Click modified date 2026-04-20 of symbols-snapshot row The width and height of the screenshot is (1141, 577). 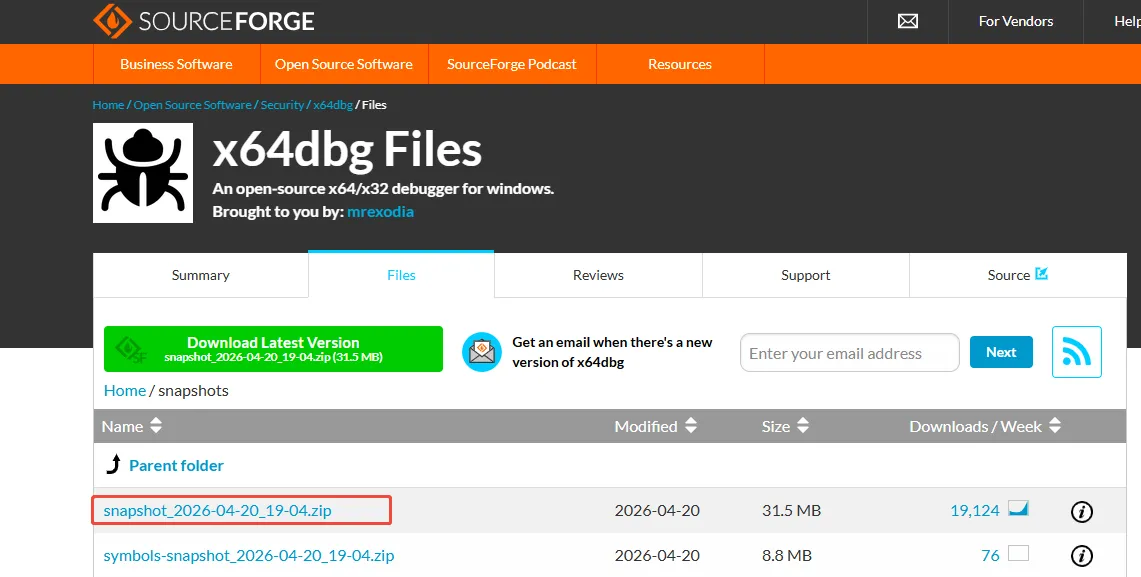[x=657, y=556]
